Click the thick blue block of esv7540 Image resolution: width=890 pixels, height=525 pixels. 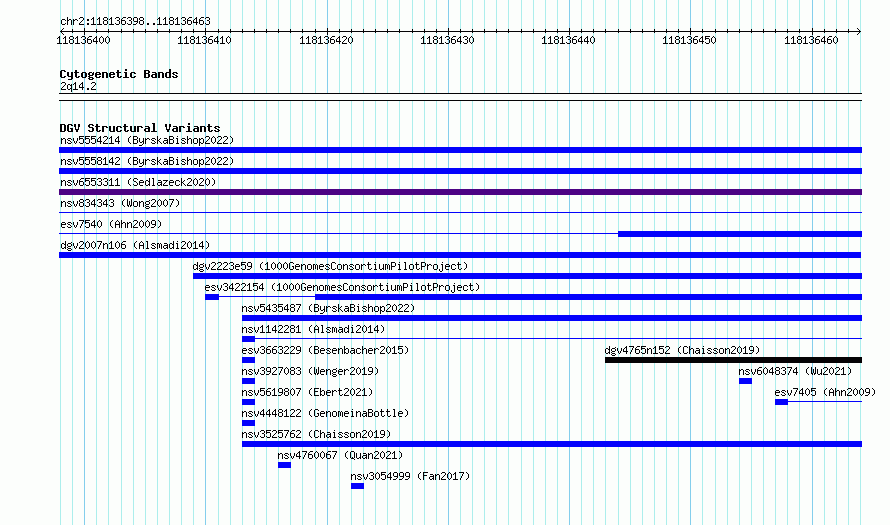point(740,234)
